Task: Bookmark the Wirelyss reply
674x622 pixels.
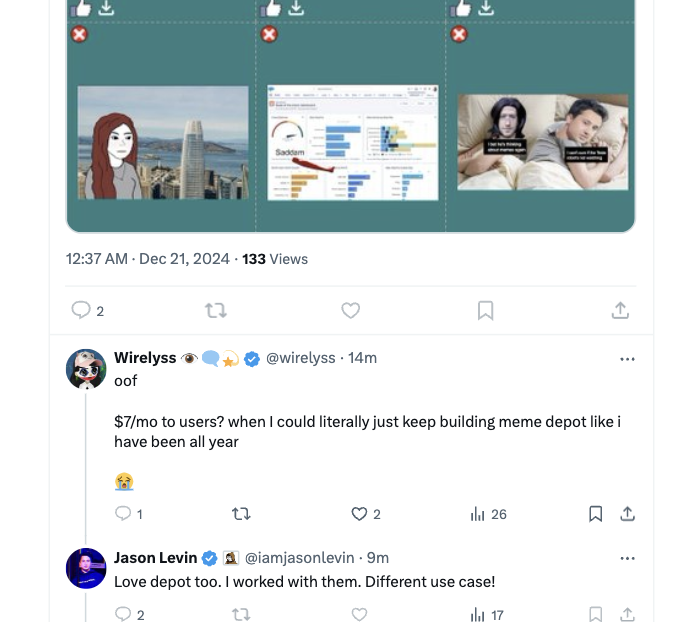Action: tap(595, 514)
